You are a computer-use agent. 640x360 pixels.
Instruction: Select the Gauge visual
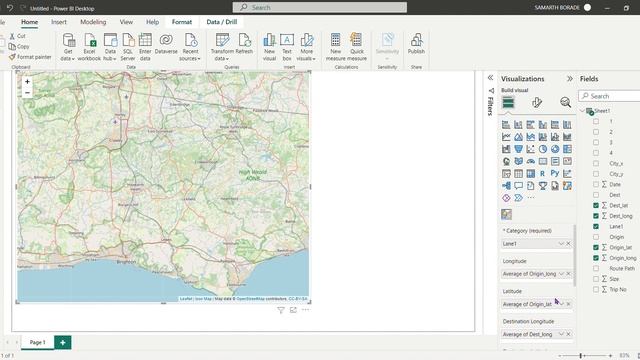point(530,161)
